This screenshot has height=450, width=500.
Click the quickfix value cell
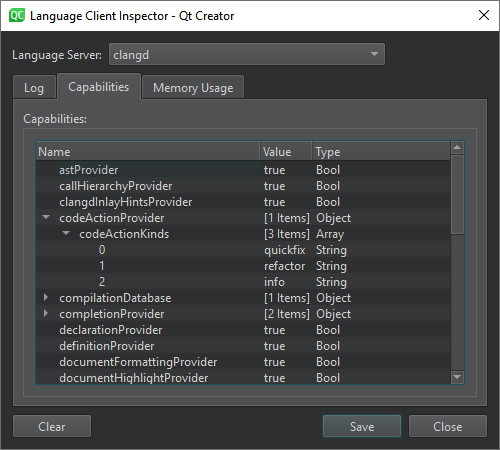pos(285,250)
